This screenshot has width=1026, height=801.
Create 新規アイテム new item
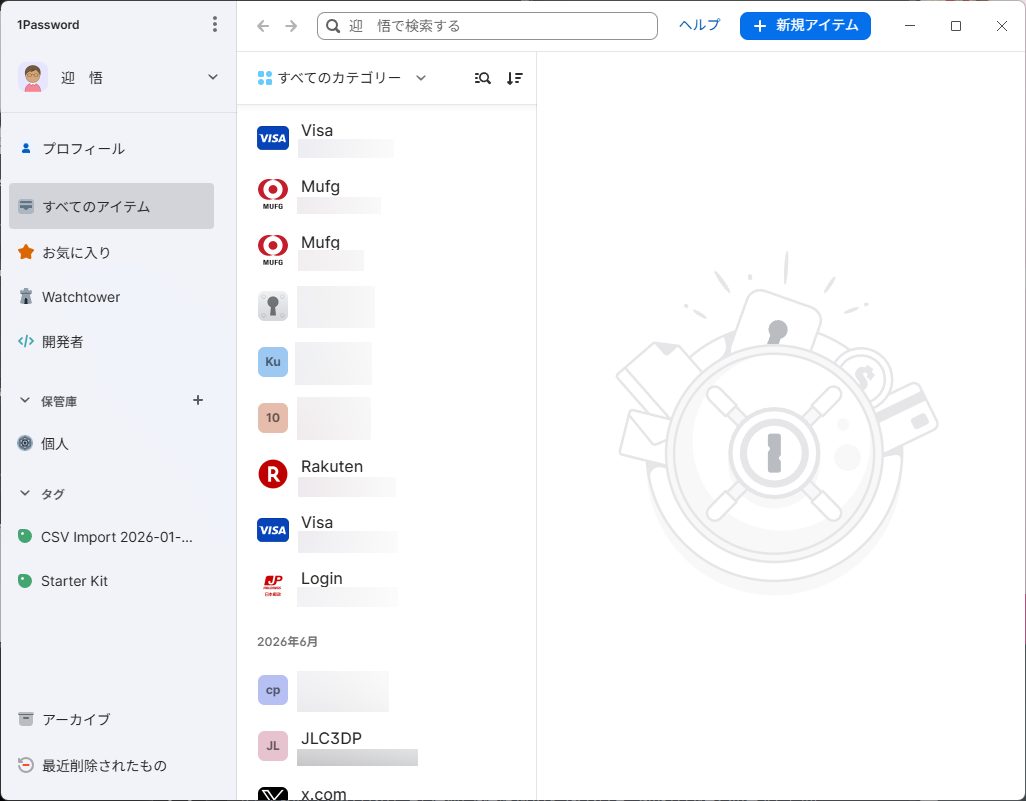805,26
